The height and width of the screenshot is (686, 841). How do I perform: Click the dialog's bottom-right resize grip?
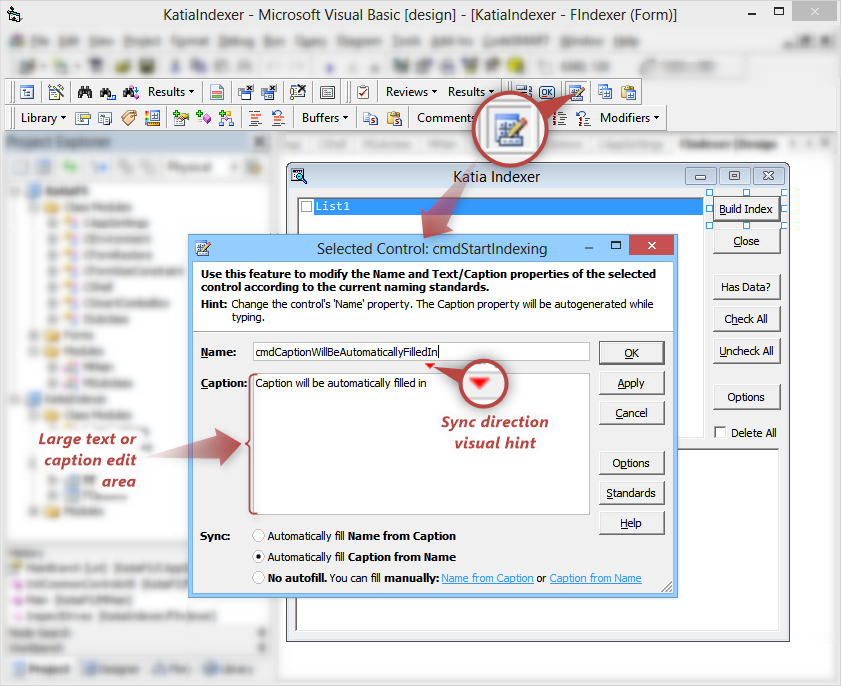(x=667, y=587)
